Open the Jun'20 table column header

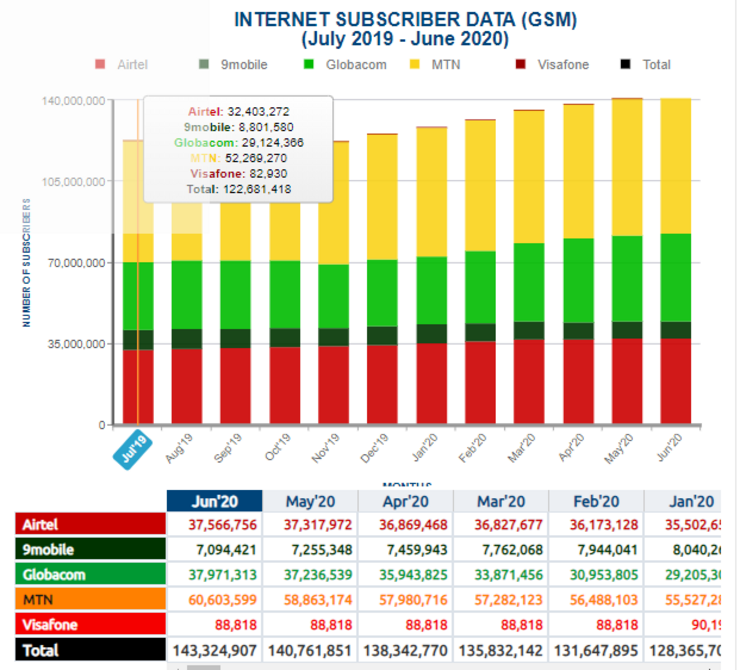pyautogui.click(x=215, y=501)
